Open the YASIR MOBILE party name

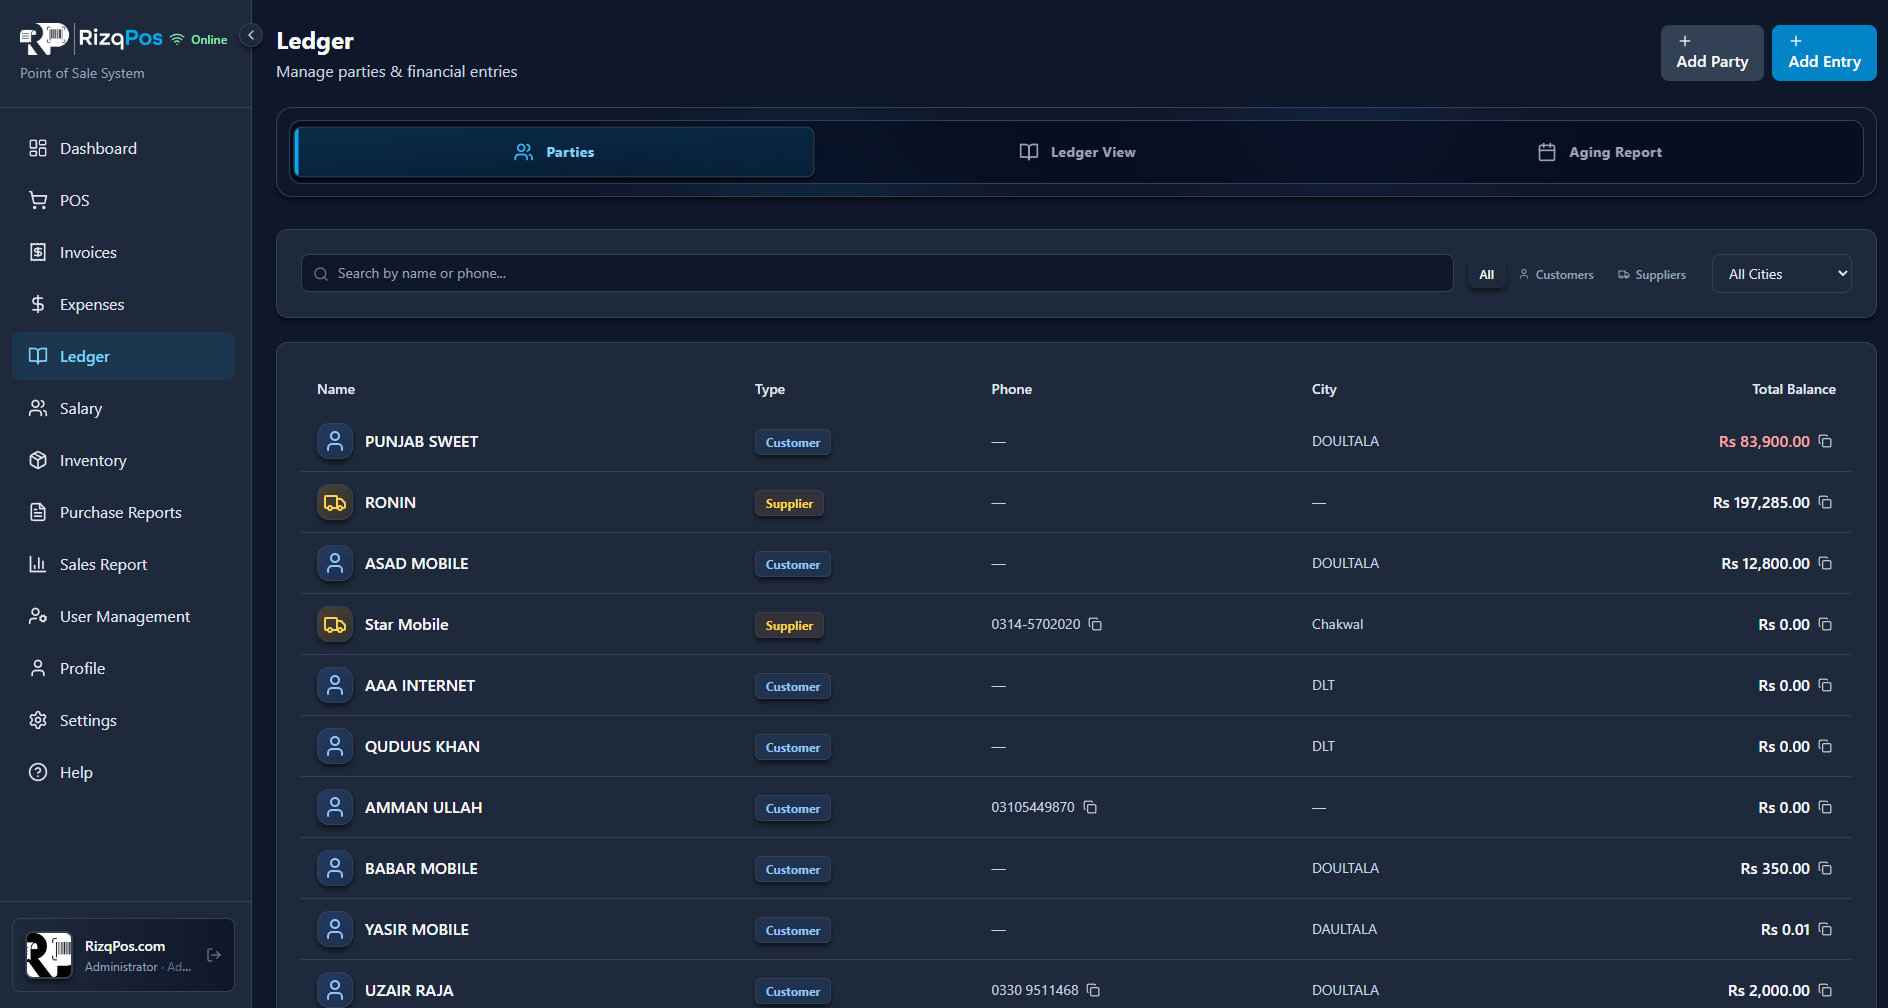coord(417,929)
